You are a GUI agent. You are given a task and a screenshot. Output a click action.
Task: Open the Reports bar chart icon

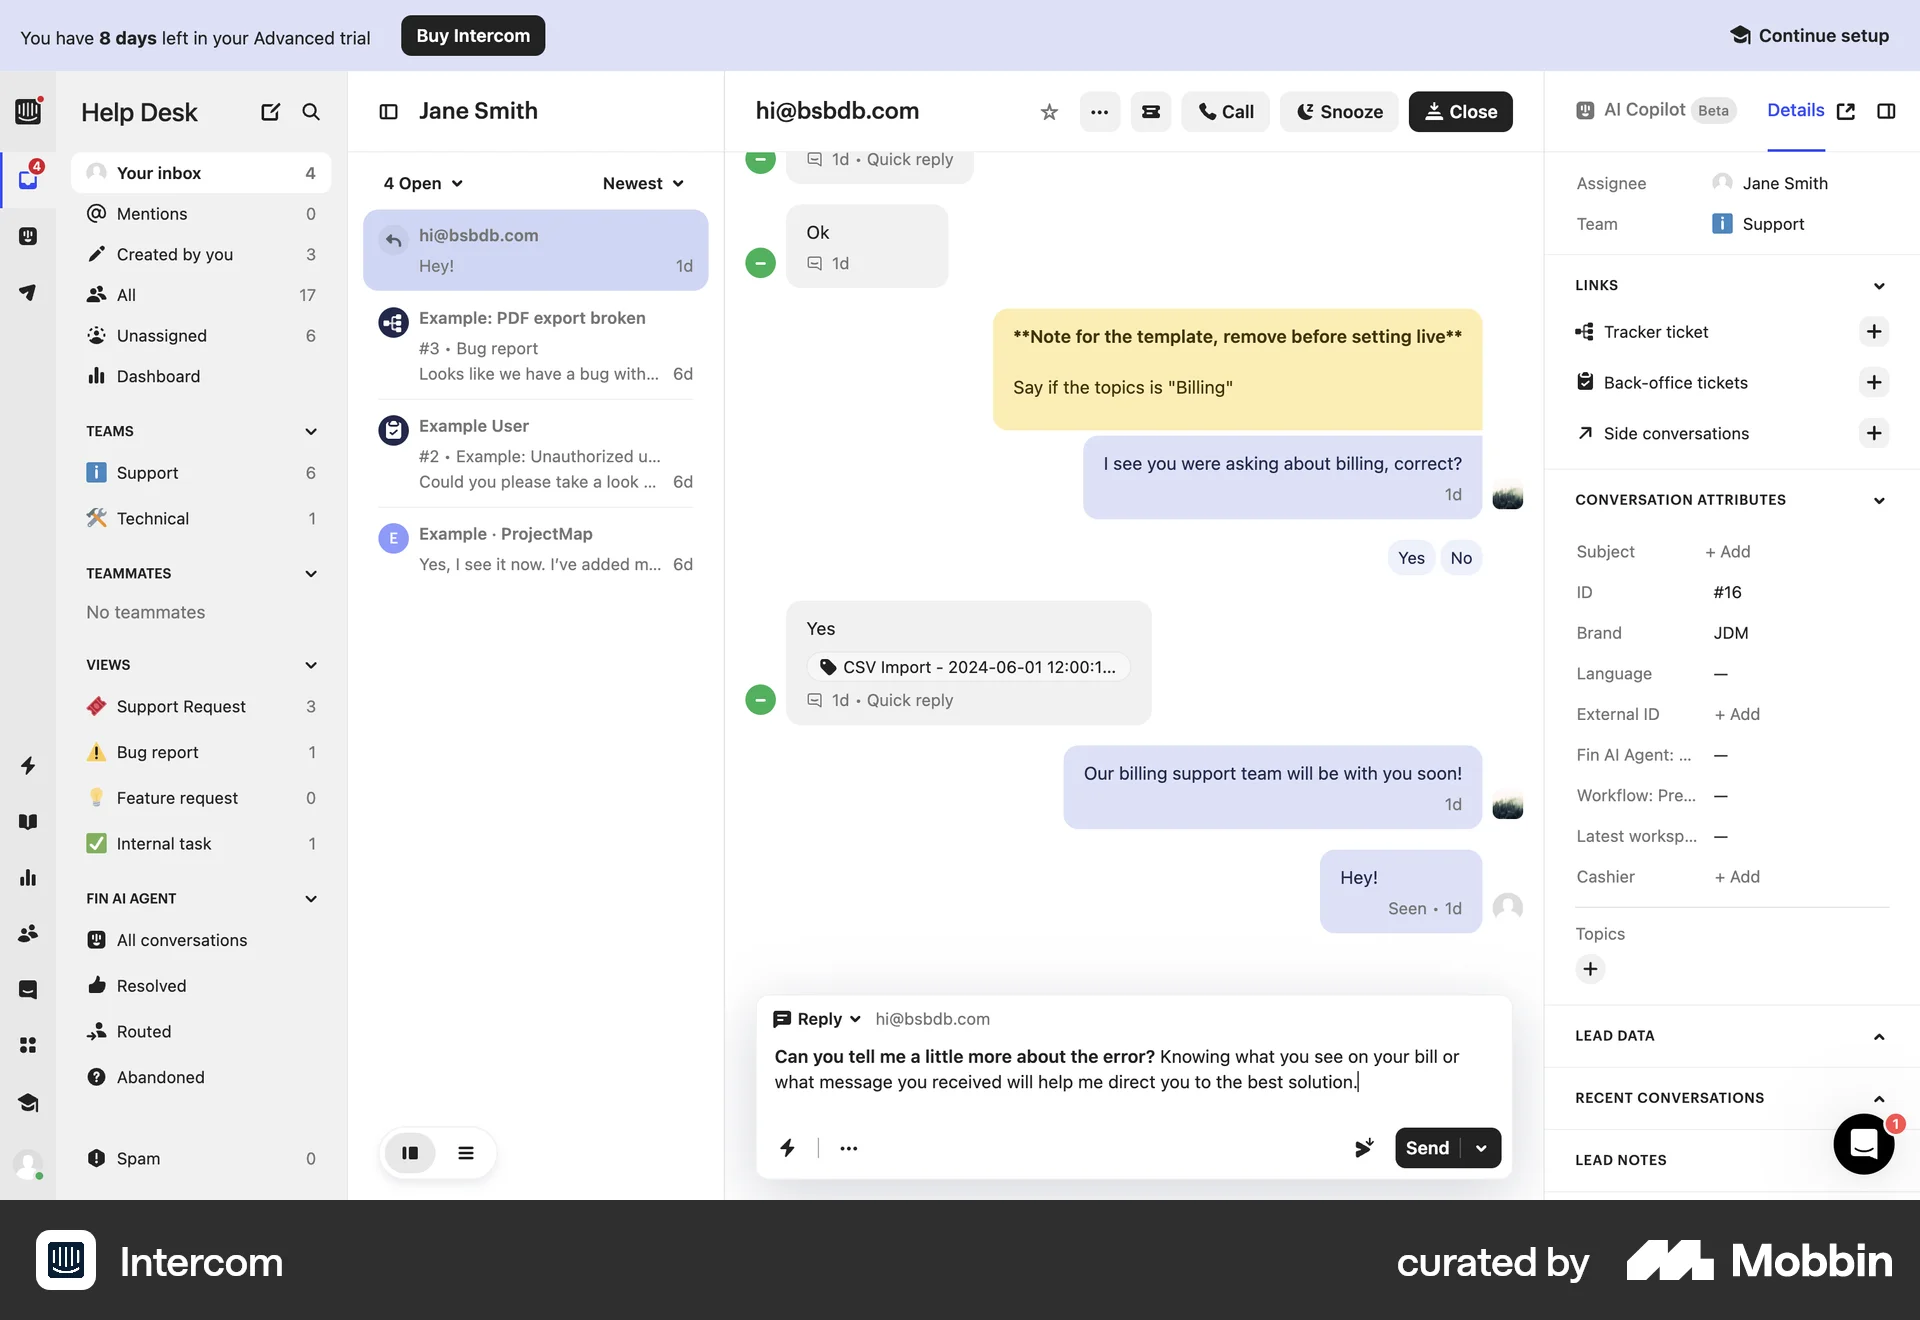(29, 878)
